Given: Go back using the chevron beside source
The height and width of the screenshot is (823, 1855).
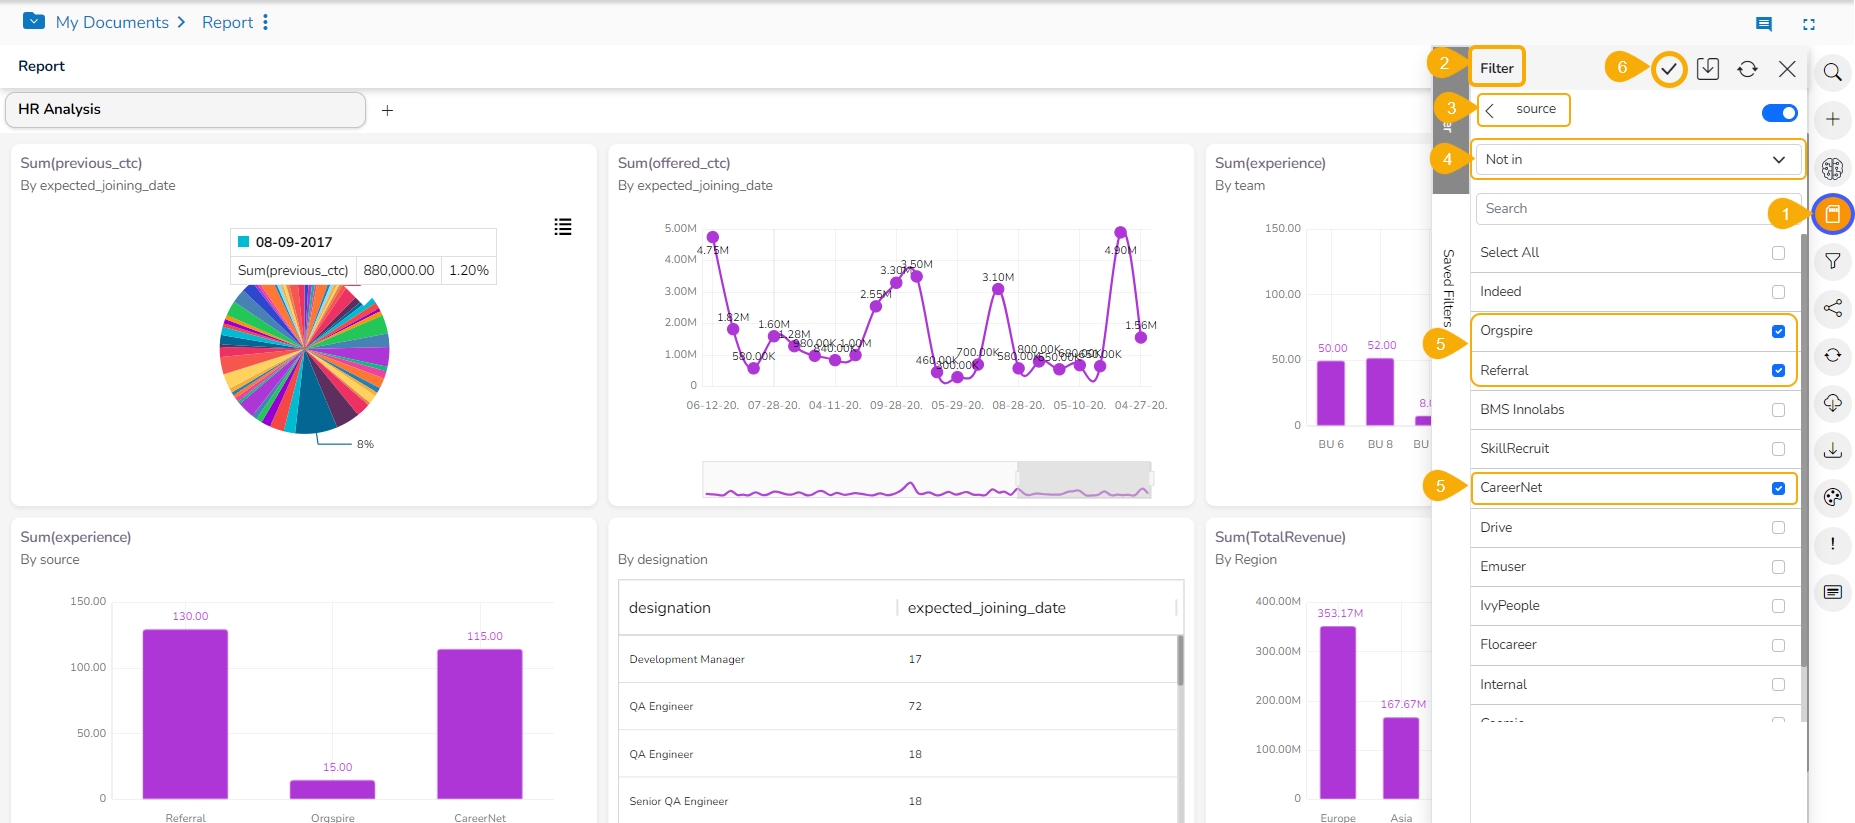Looking at the screenshot, I should 1490,110.
